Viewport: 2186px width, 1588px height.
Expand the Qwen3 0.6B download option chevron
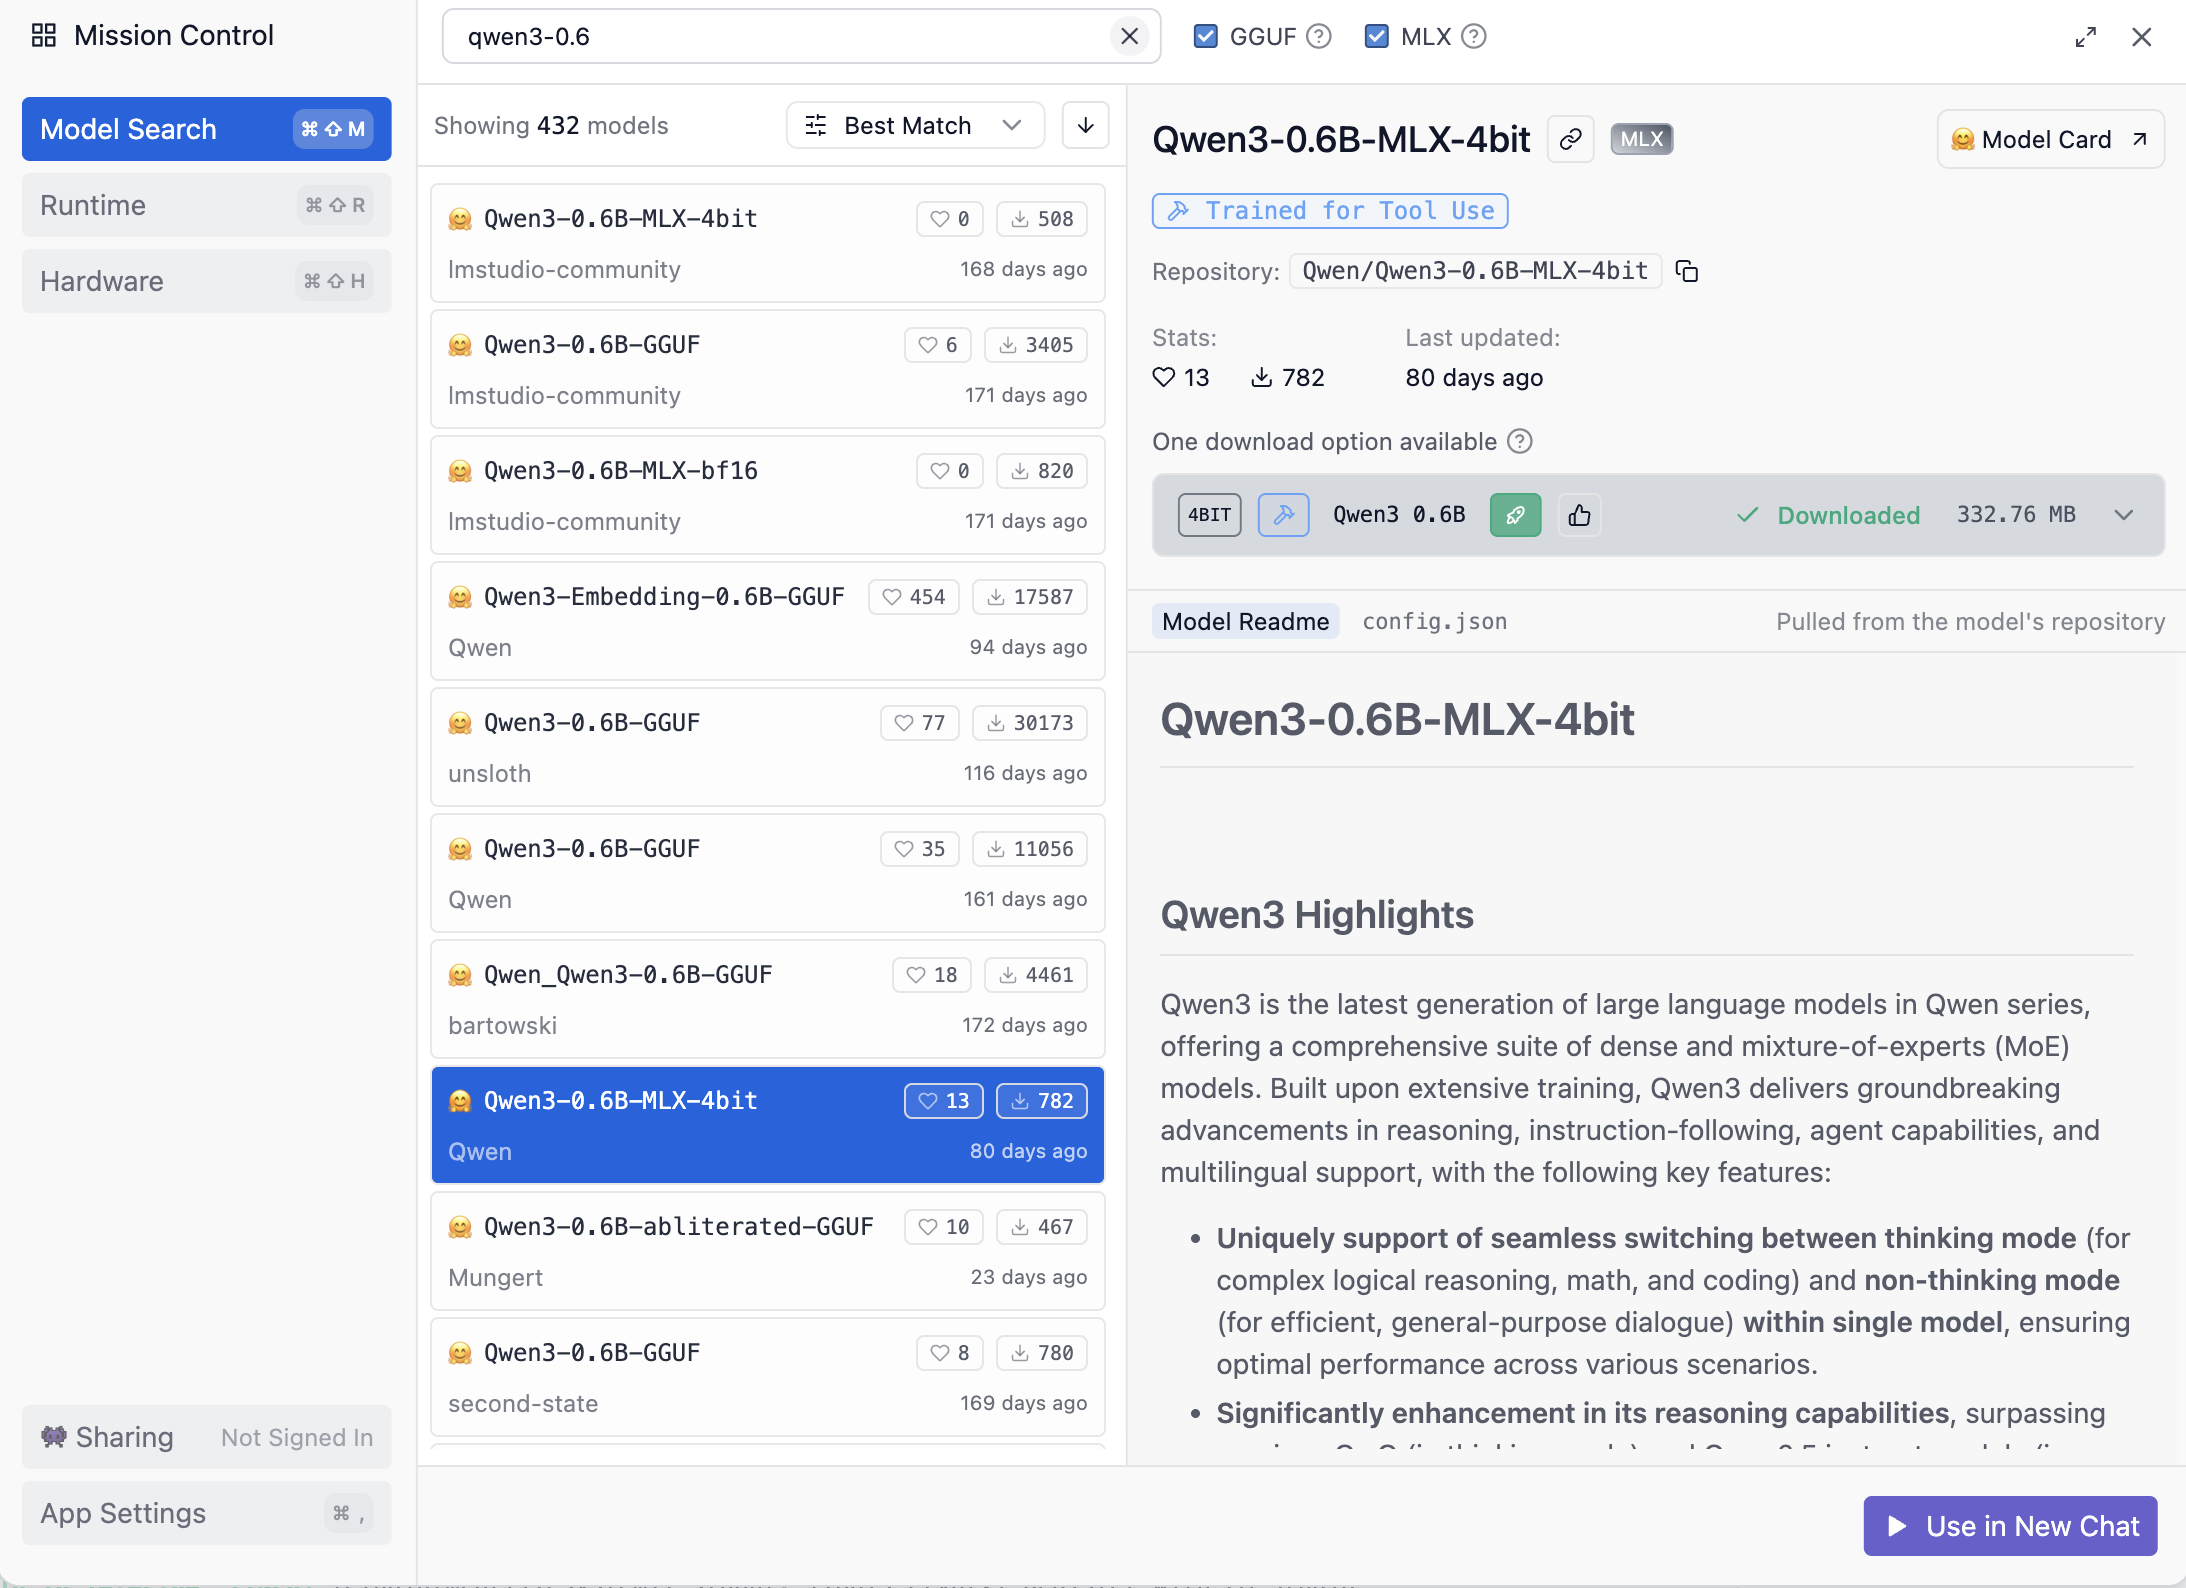(2124, 515)
